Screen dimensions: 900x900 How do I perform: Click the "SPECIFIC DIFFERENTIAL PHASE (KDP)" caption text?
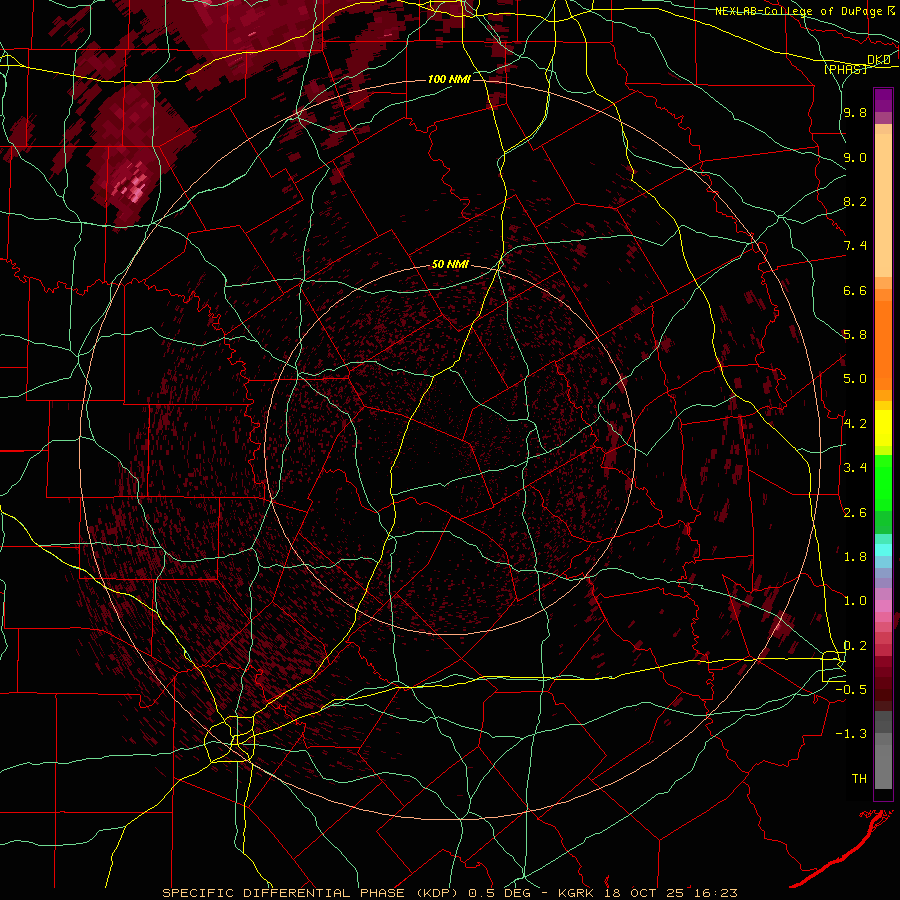310,893
